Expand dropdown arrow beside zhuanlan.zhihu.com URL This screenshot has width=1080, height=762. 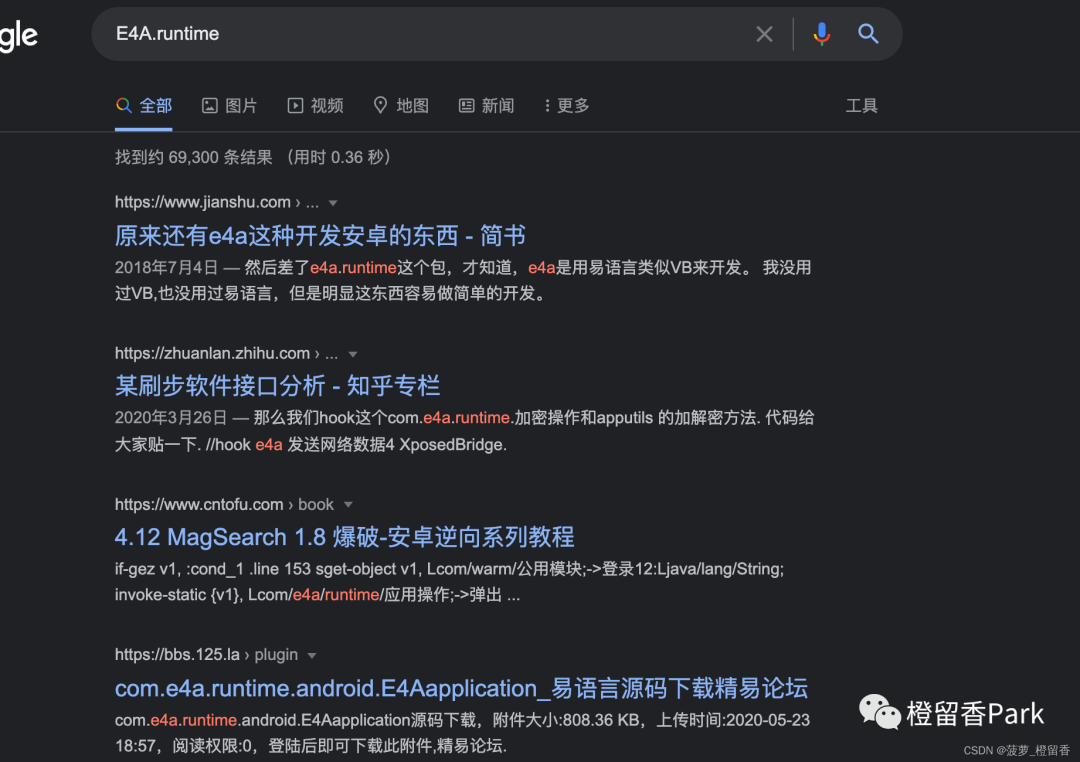point(353,354)
